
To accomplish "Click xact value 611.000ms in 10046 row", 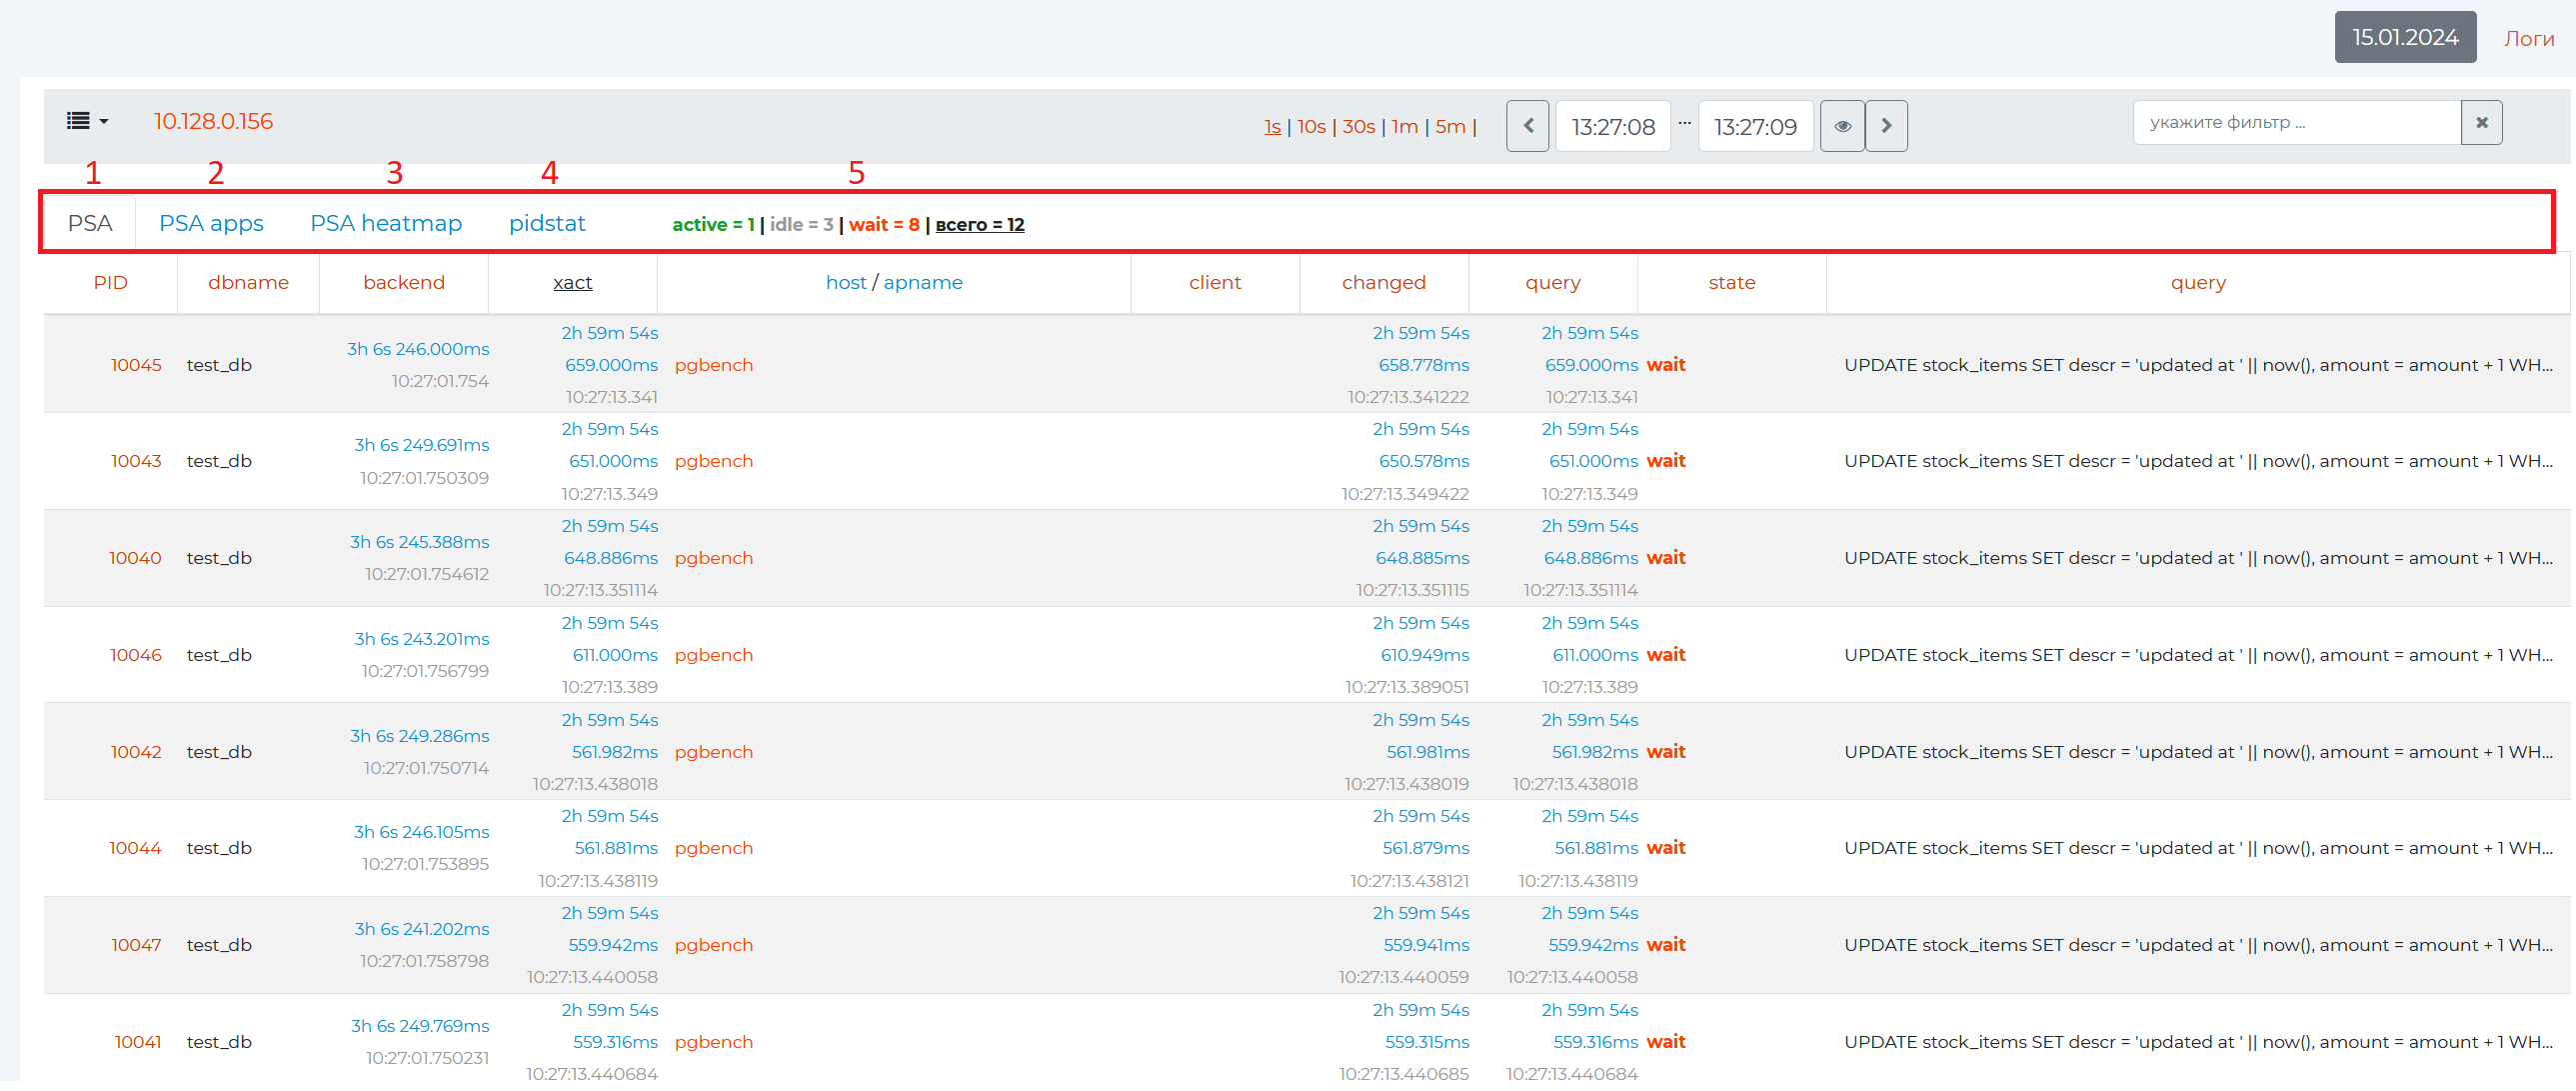I will pos(615,655).
